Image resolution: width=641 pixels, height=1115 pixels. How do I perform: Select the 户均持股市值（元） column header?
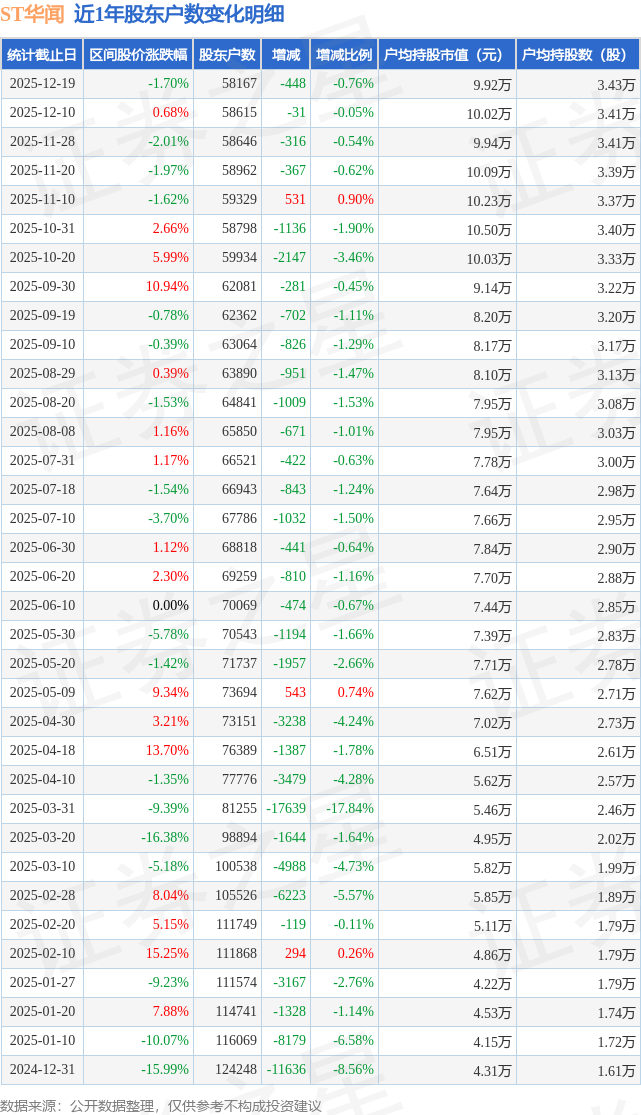(446, 55)
